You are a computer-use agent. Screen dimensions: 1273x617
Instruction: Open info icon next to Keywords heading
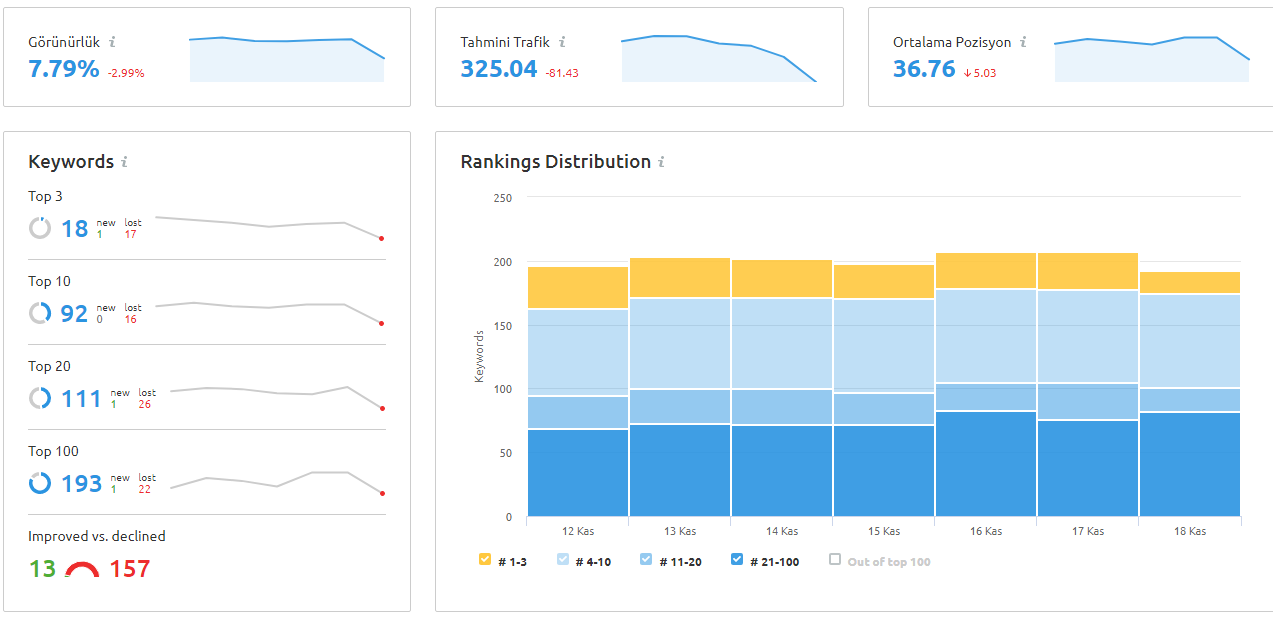[x=124, y=161]
